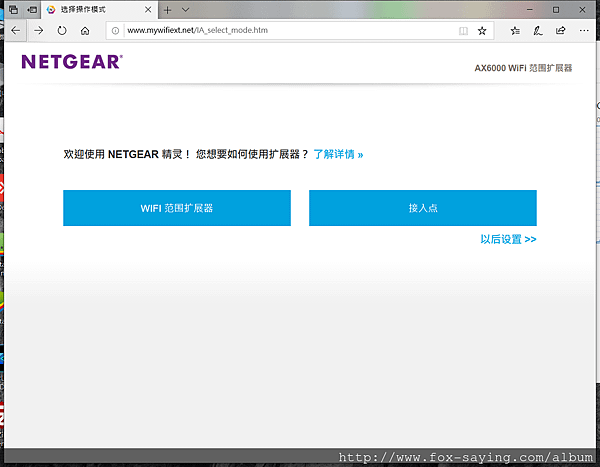
Task: Select the 选择操作模式 tab
Action: pyautogui.click(x=99, y=10)
